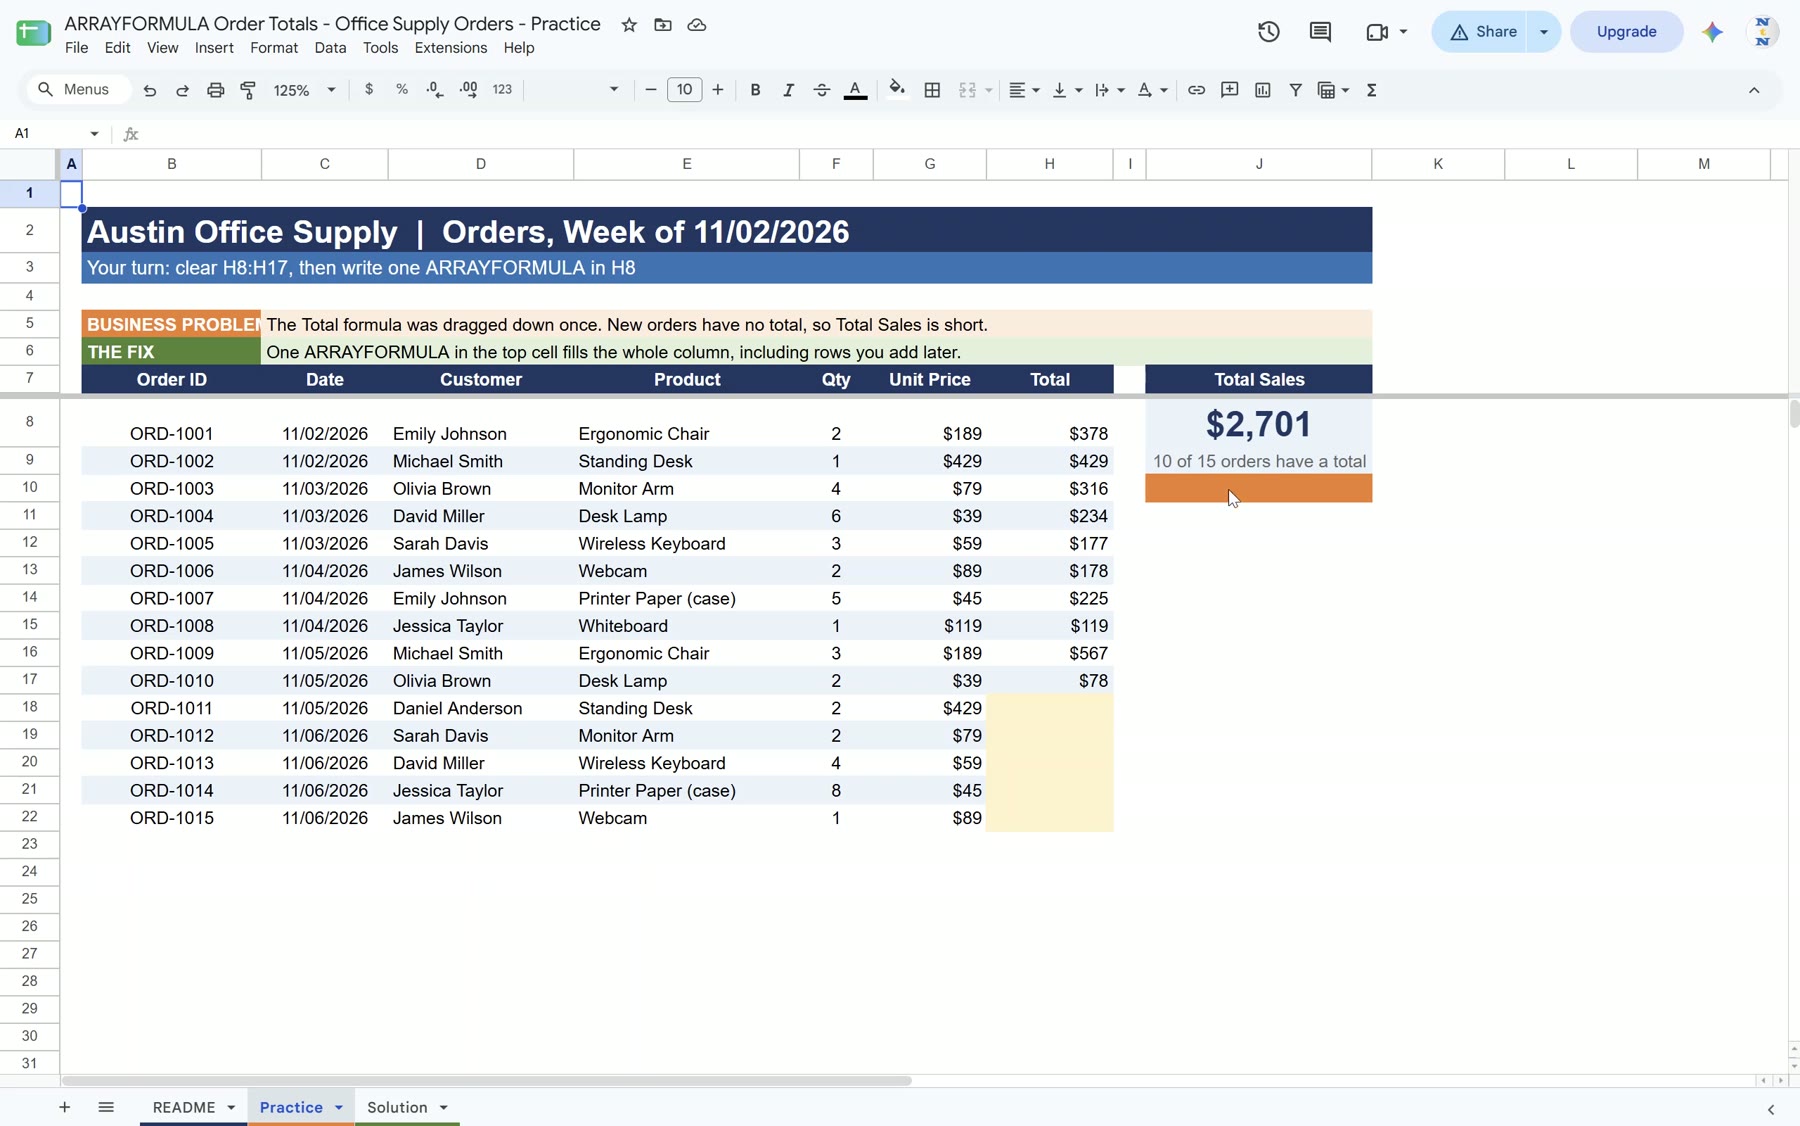1800x1126 pixels.
Task: Click the Undo icon
Action: pos(150,90)
